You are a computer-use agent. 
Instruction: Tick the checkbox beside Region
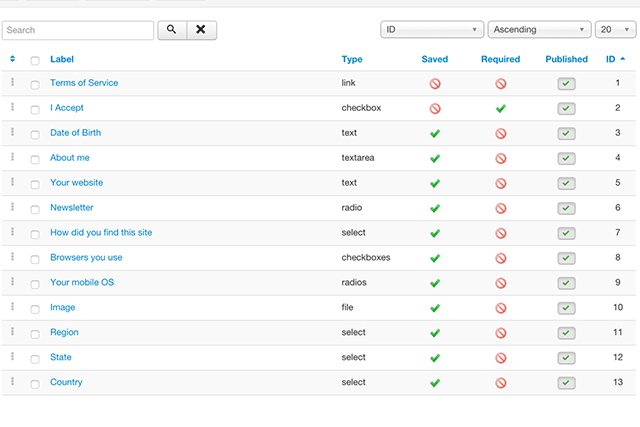click(35, 334)
